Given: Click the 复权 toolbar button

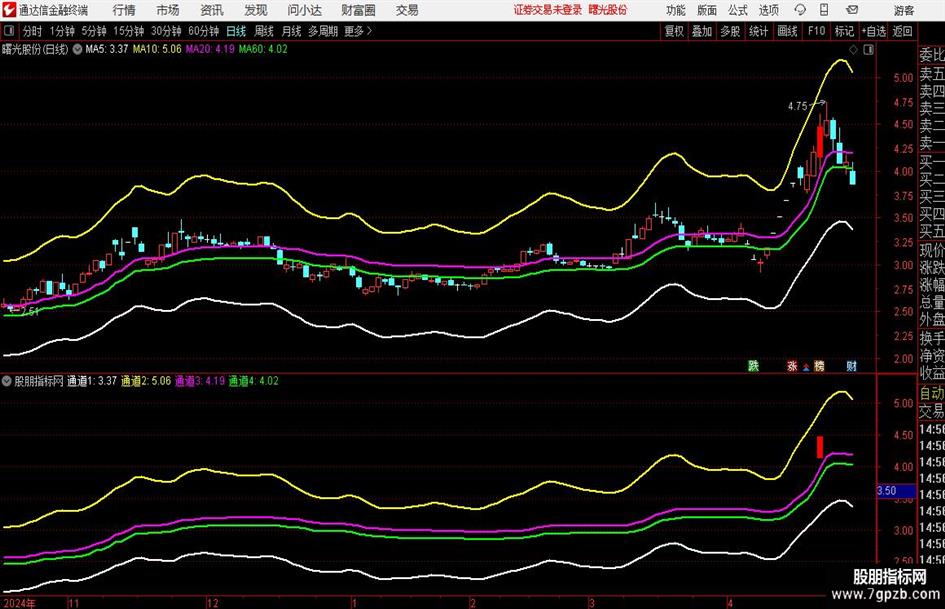Looking at the screenshot, I should pyautogui.click(x=674, y=31).
